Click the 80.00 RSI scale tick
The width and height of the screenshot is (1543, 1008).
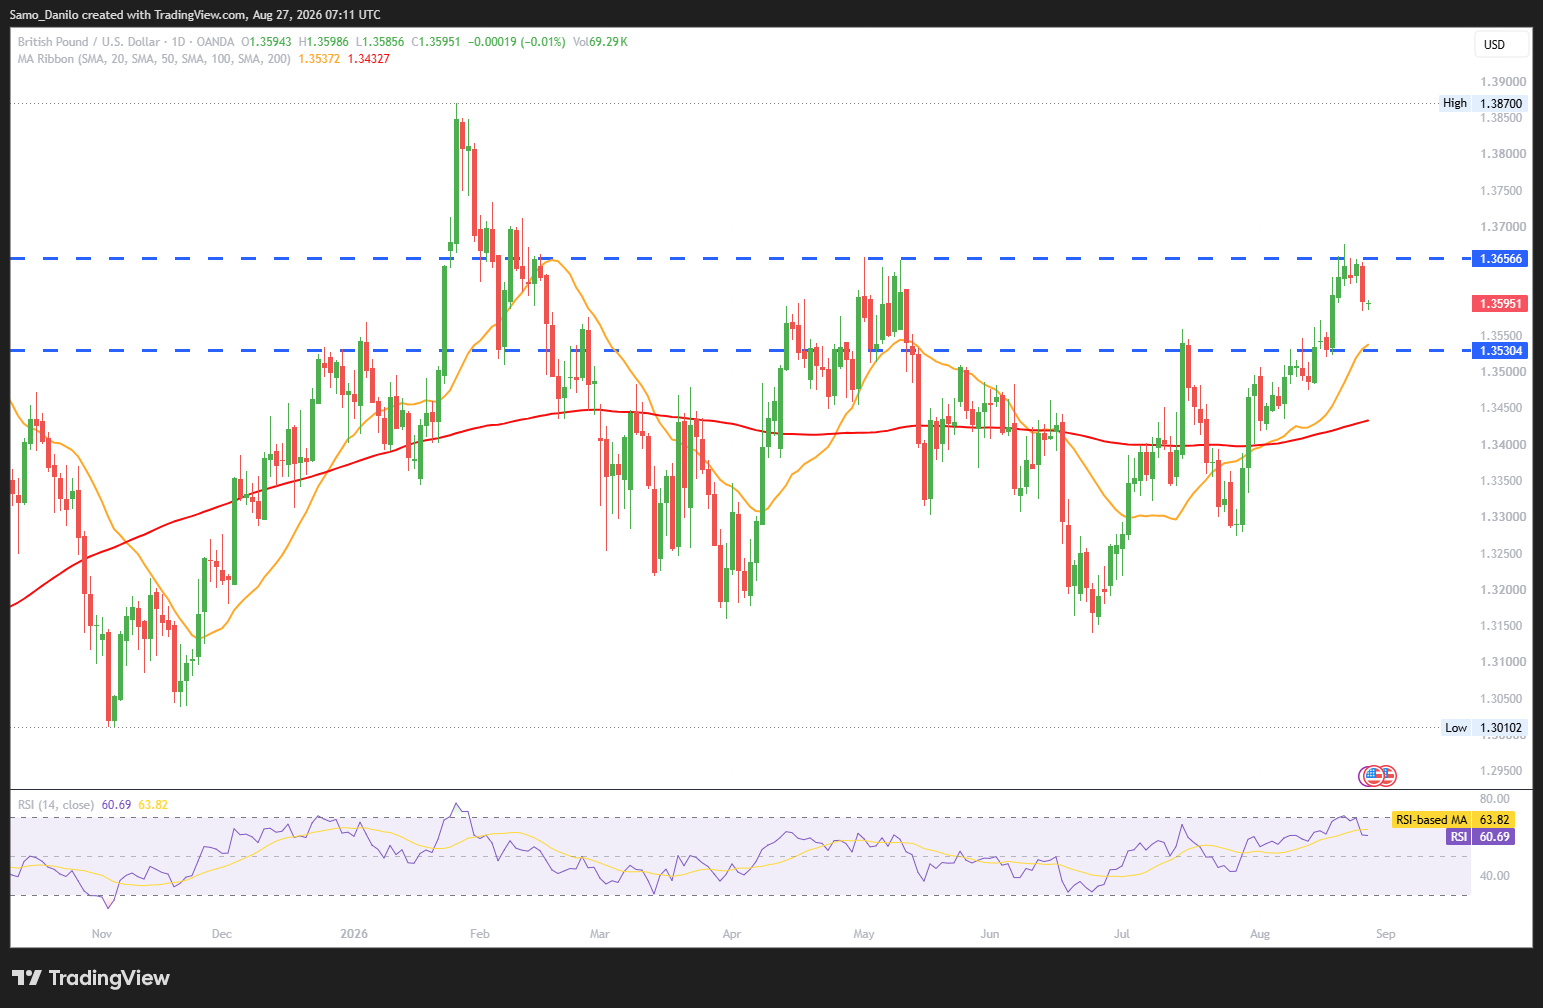(1494, 799)
